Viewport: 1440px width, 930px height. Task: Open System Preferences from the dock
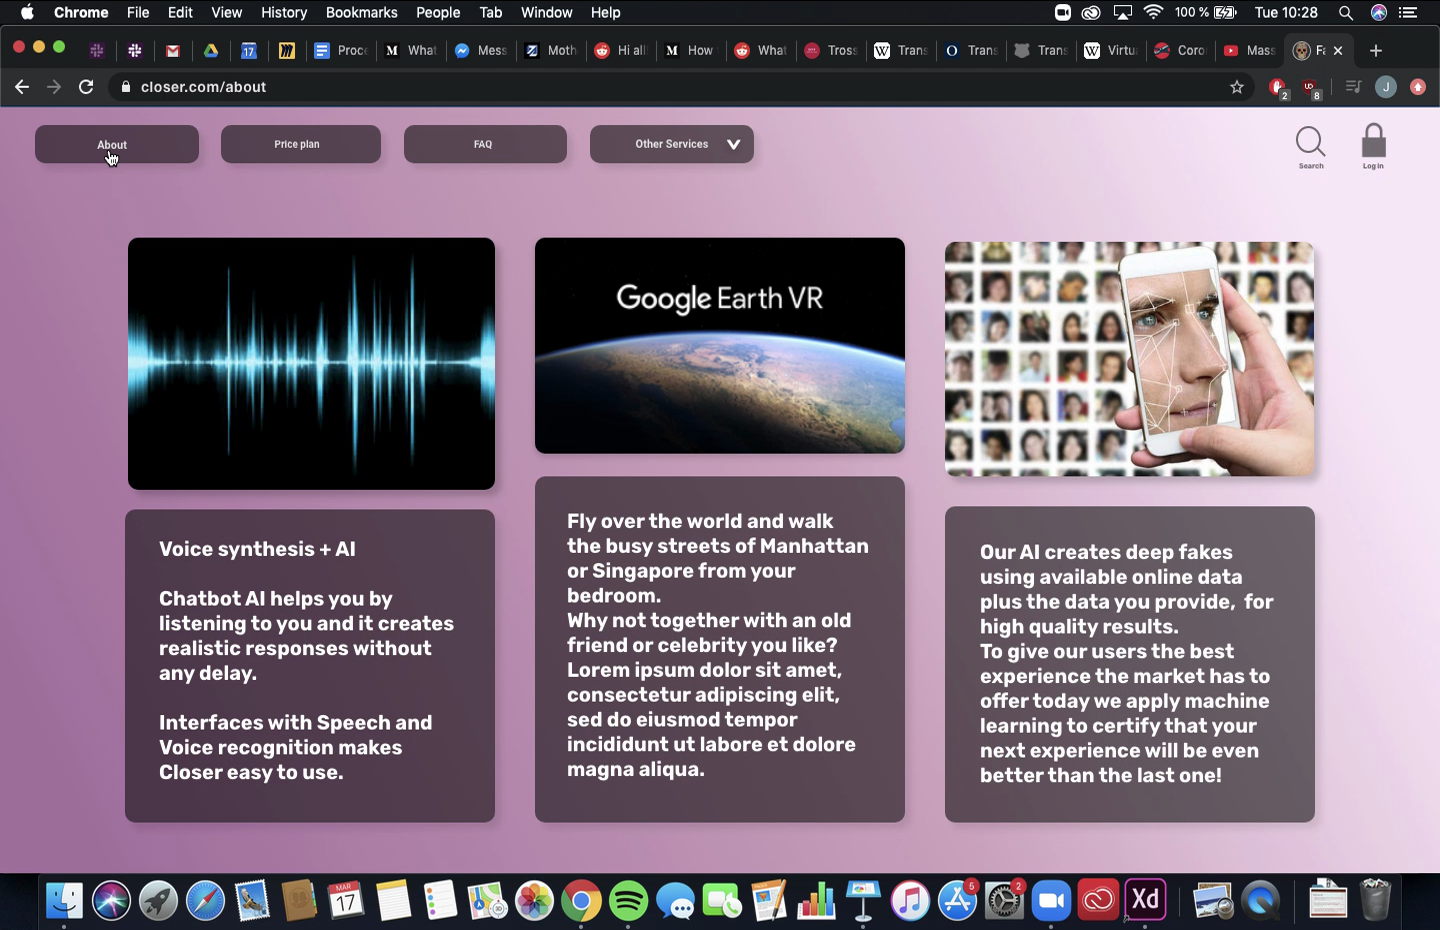(1004, 901)
